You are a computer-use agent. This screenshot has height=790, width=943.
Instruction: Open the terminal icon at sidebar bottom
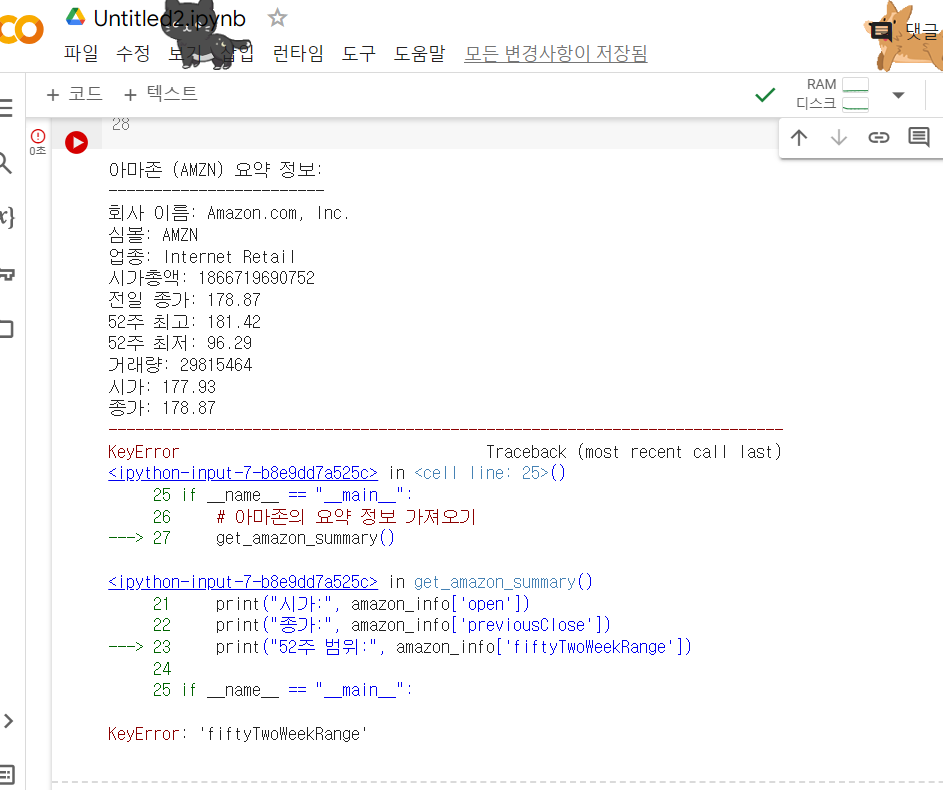click(7, 774)
